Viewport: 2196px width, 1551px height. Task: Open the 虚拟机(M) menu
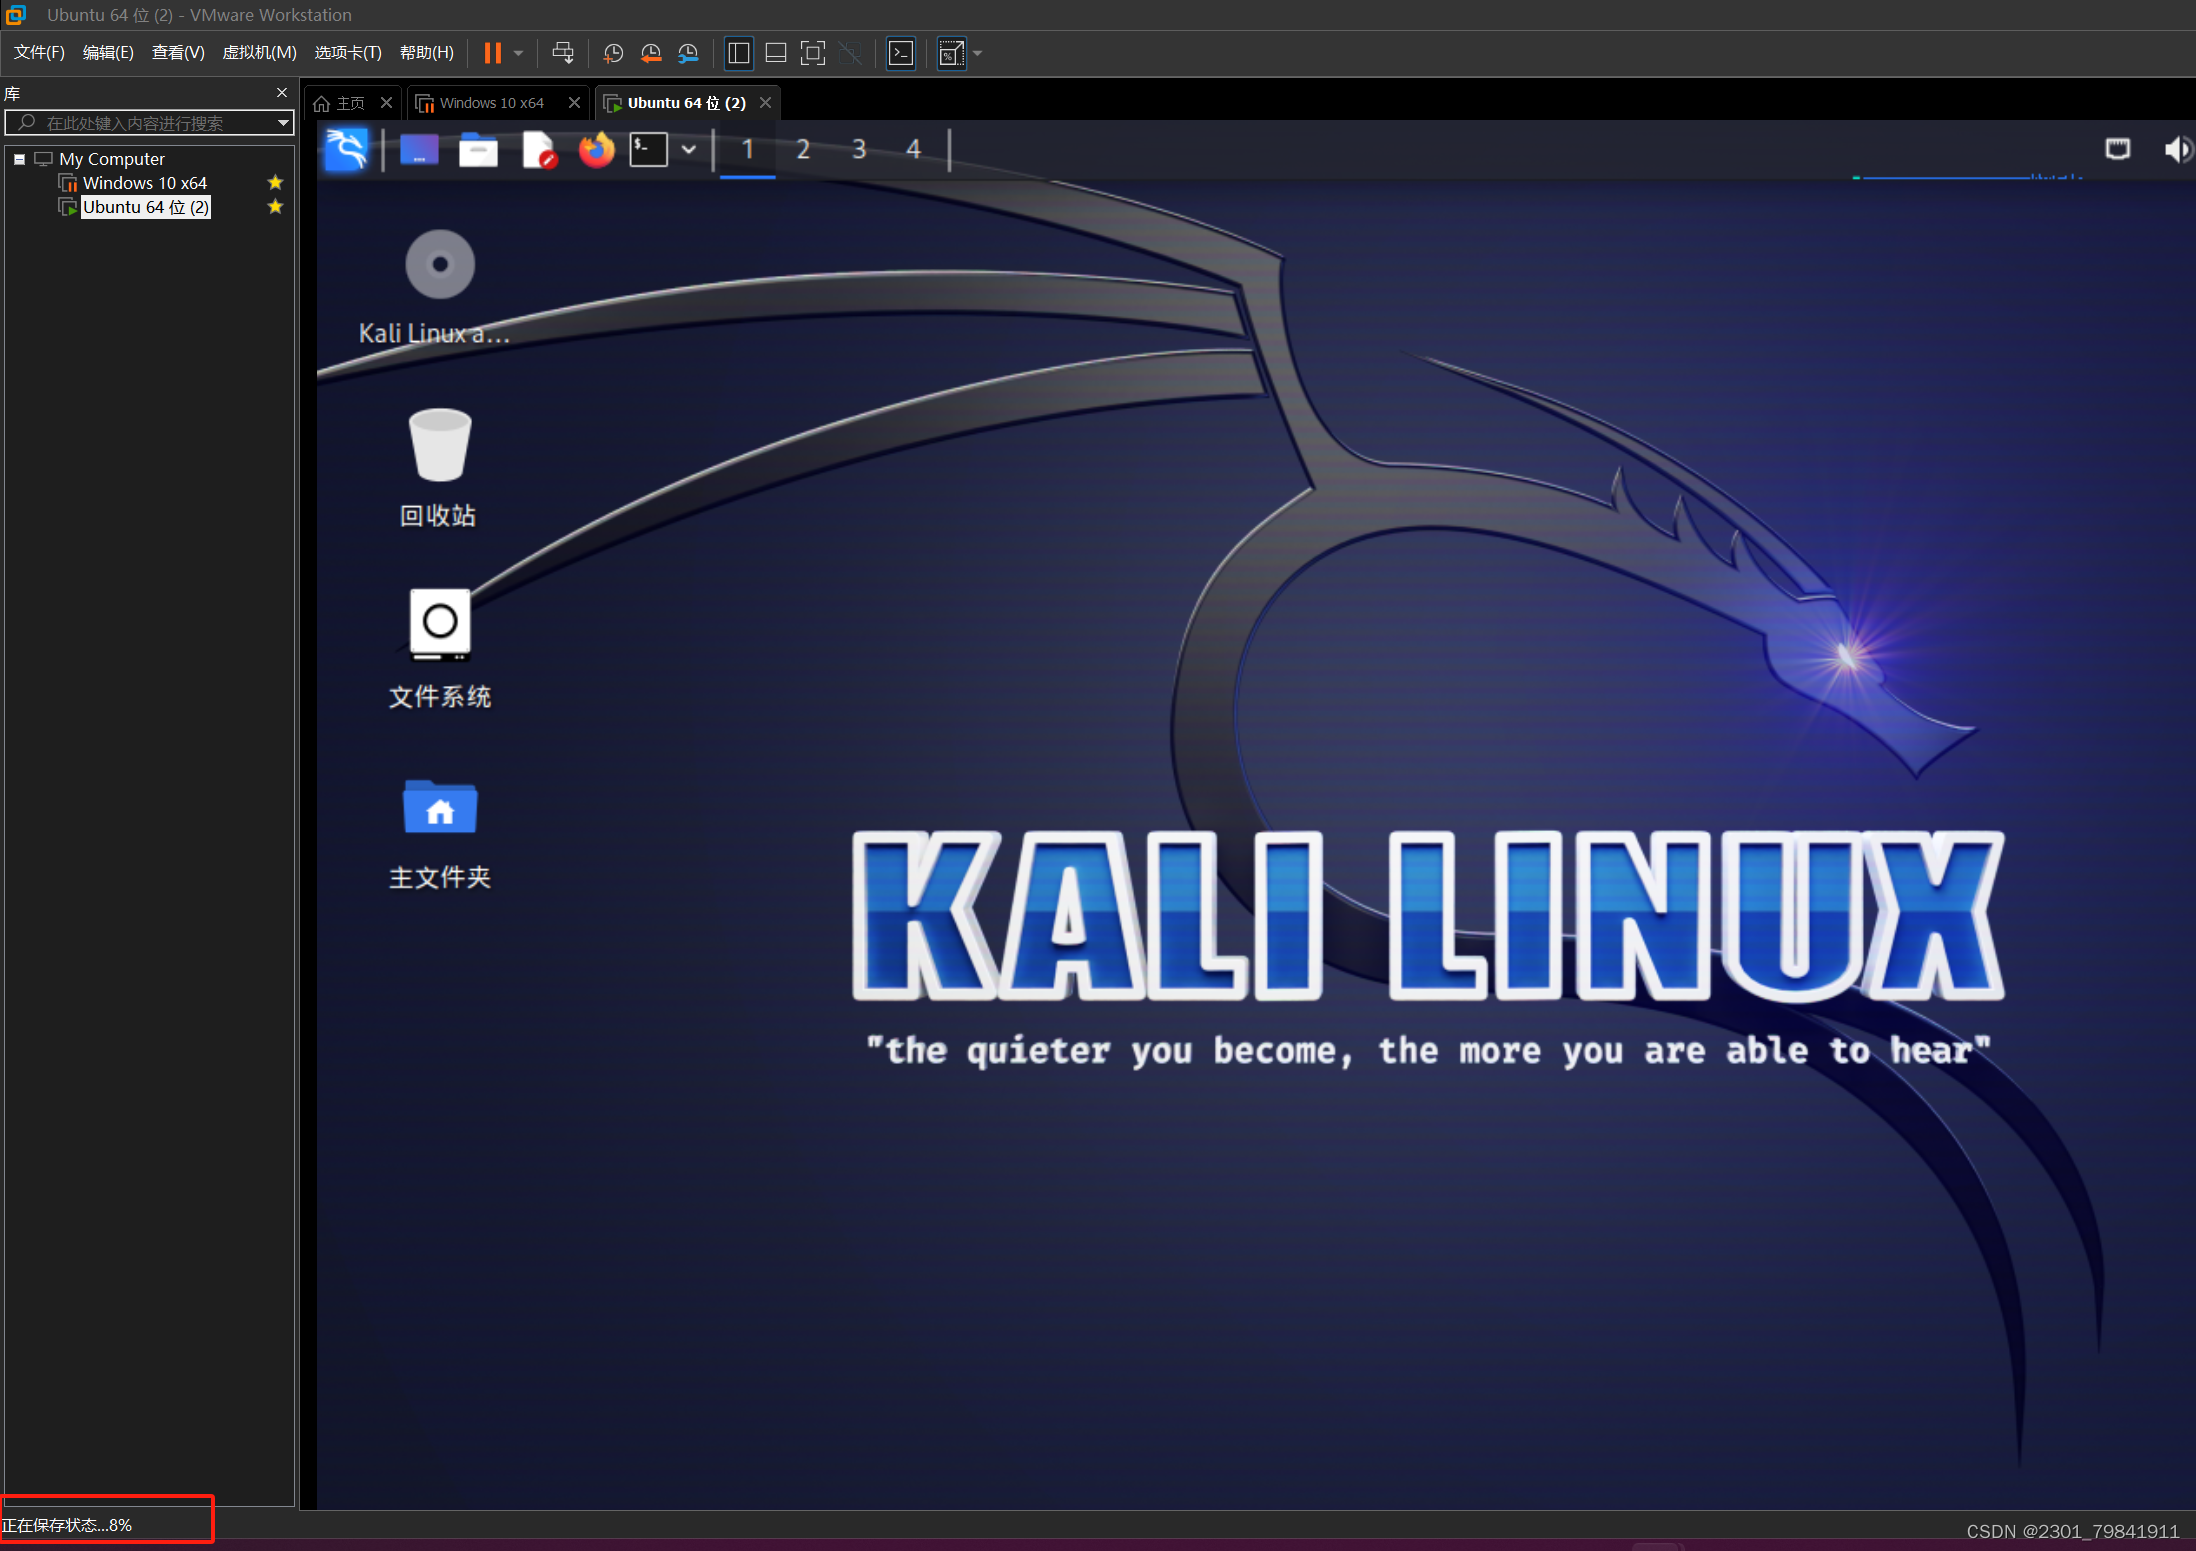pyautogui.click(x=259, y=53)
